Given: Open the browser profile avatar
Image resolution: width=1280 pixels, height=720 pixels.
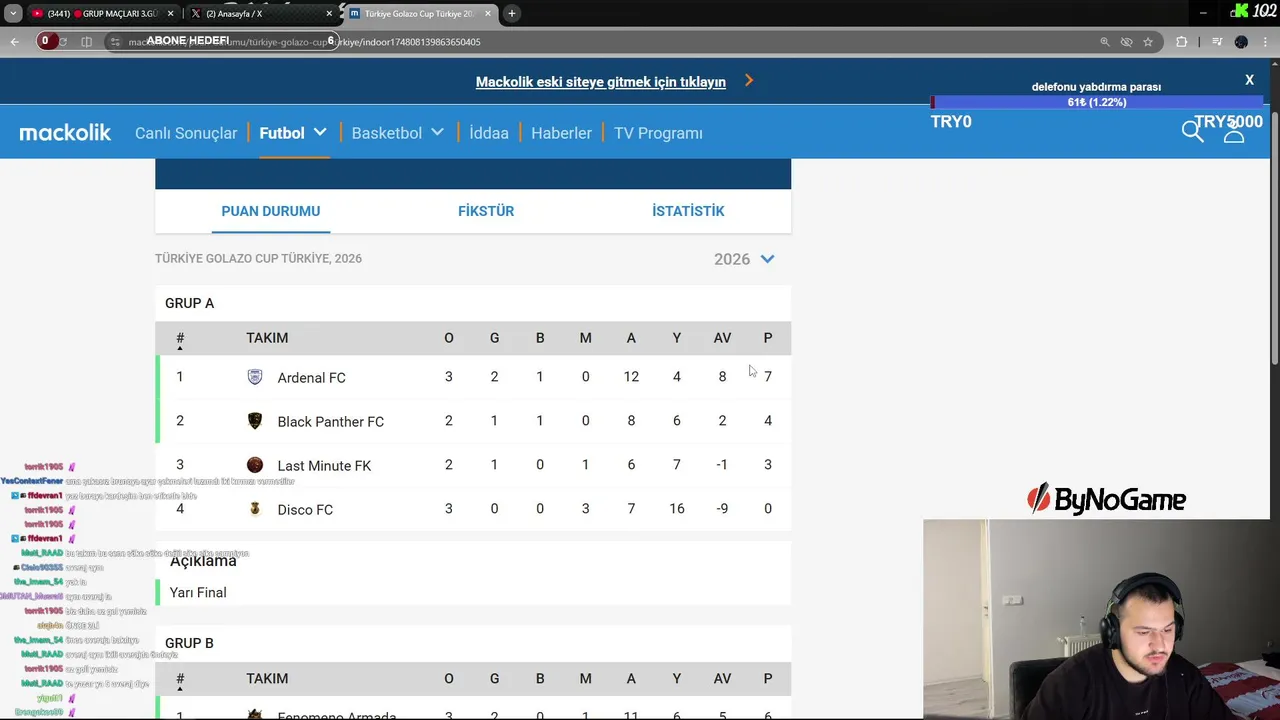Looking at the screenshot, I should 1241,42.
